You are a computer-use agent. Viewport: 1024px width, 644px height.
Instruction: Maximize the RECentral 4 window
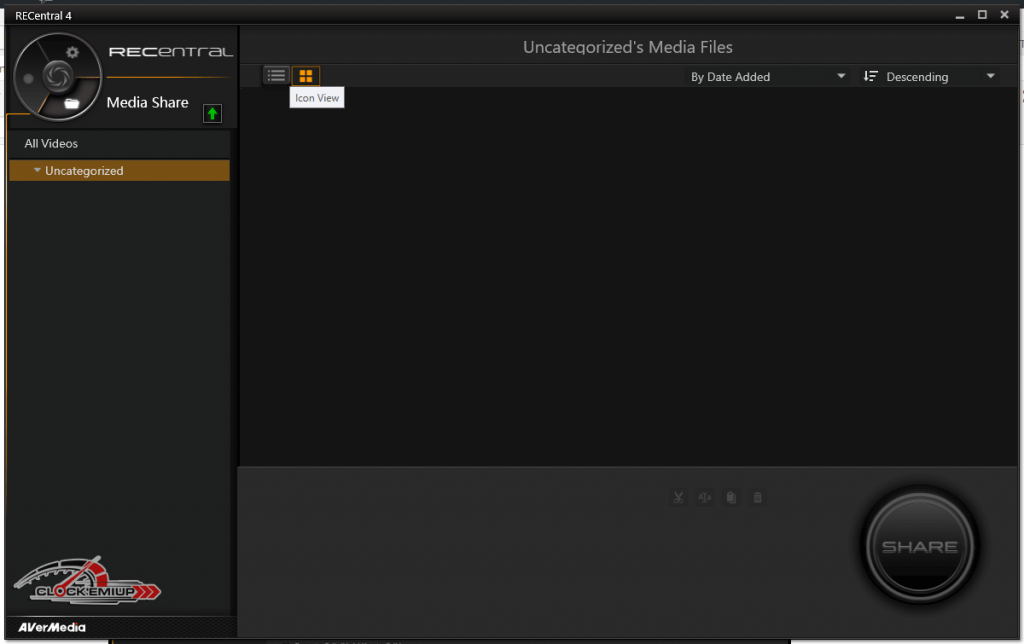(x=982, y=15)
